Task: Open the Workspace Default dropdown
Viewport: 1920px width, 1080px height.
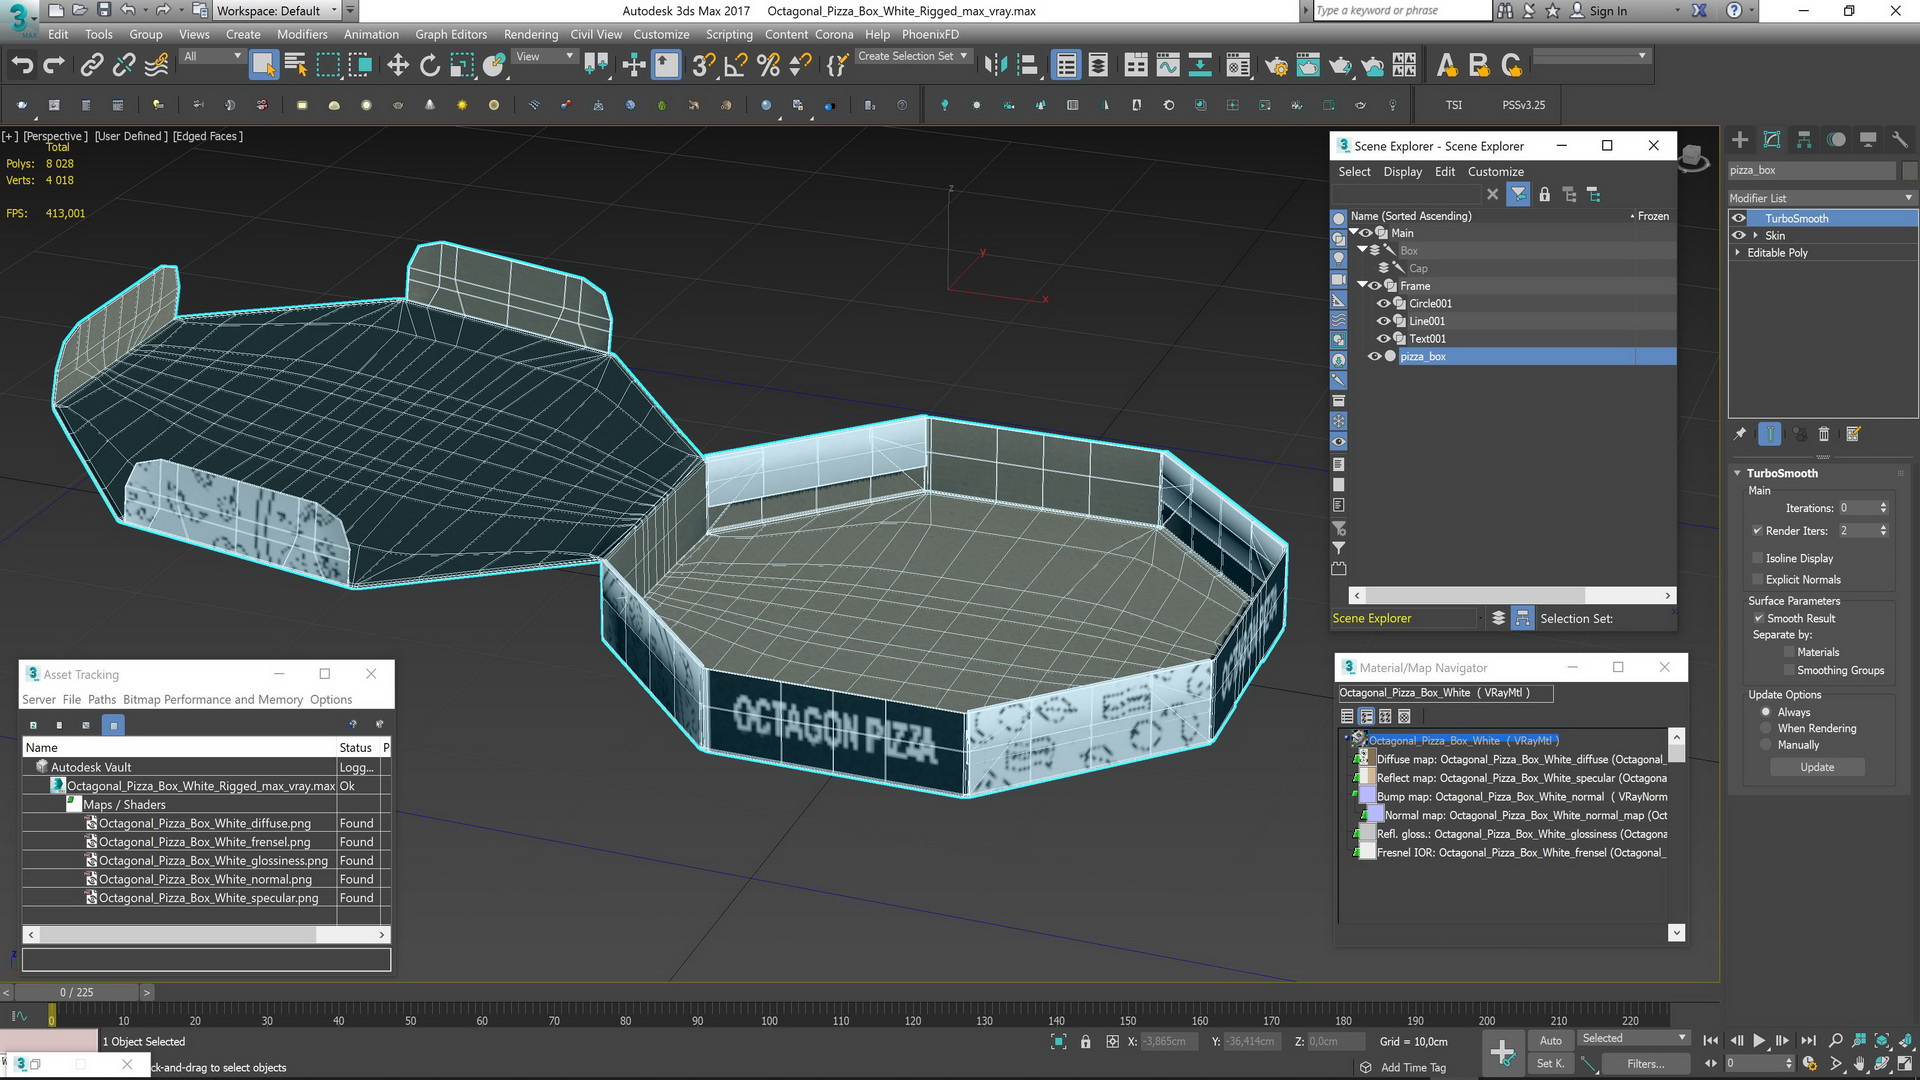Action: 277,11
